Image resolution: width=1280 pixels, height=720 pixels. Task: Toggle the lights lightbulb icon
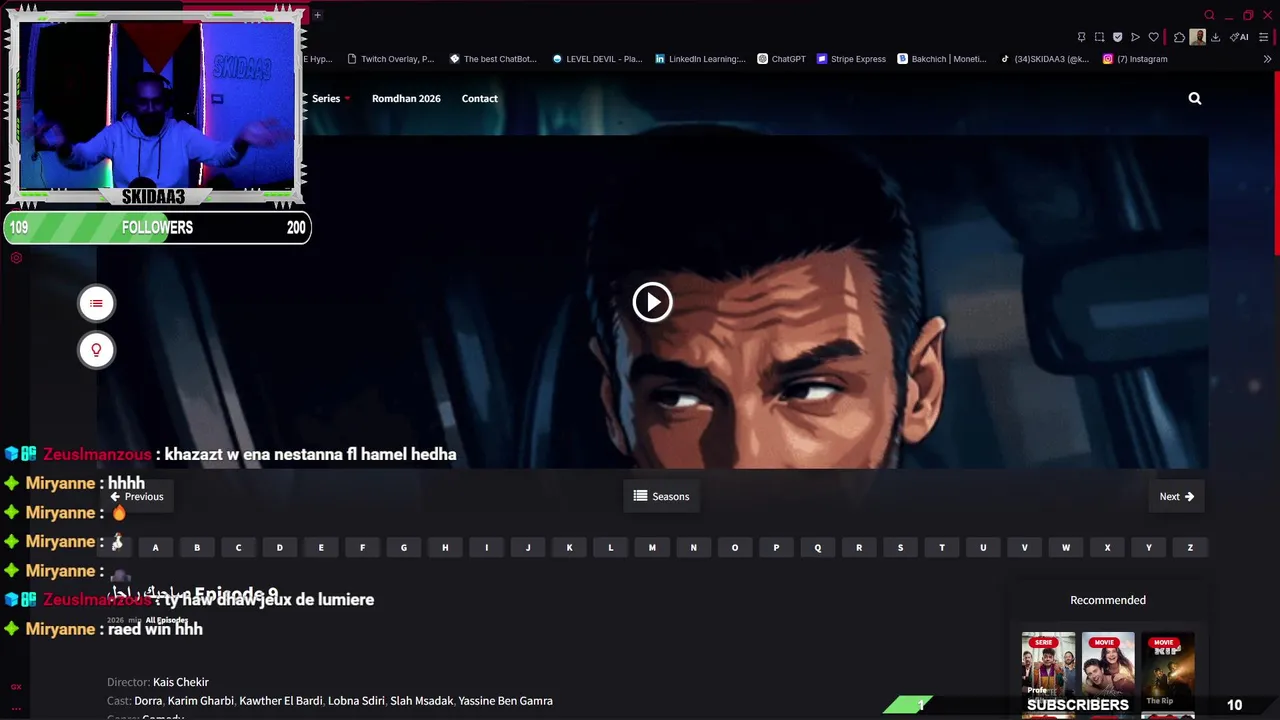(x=96, y=350)
